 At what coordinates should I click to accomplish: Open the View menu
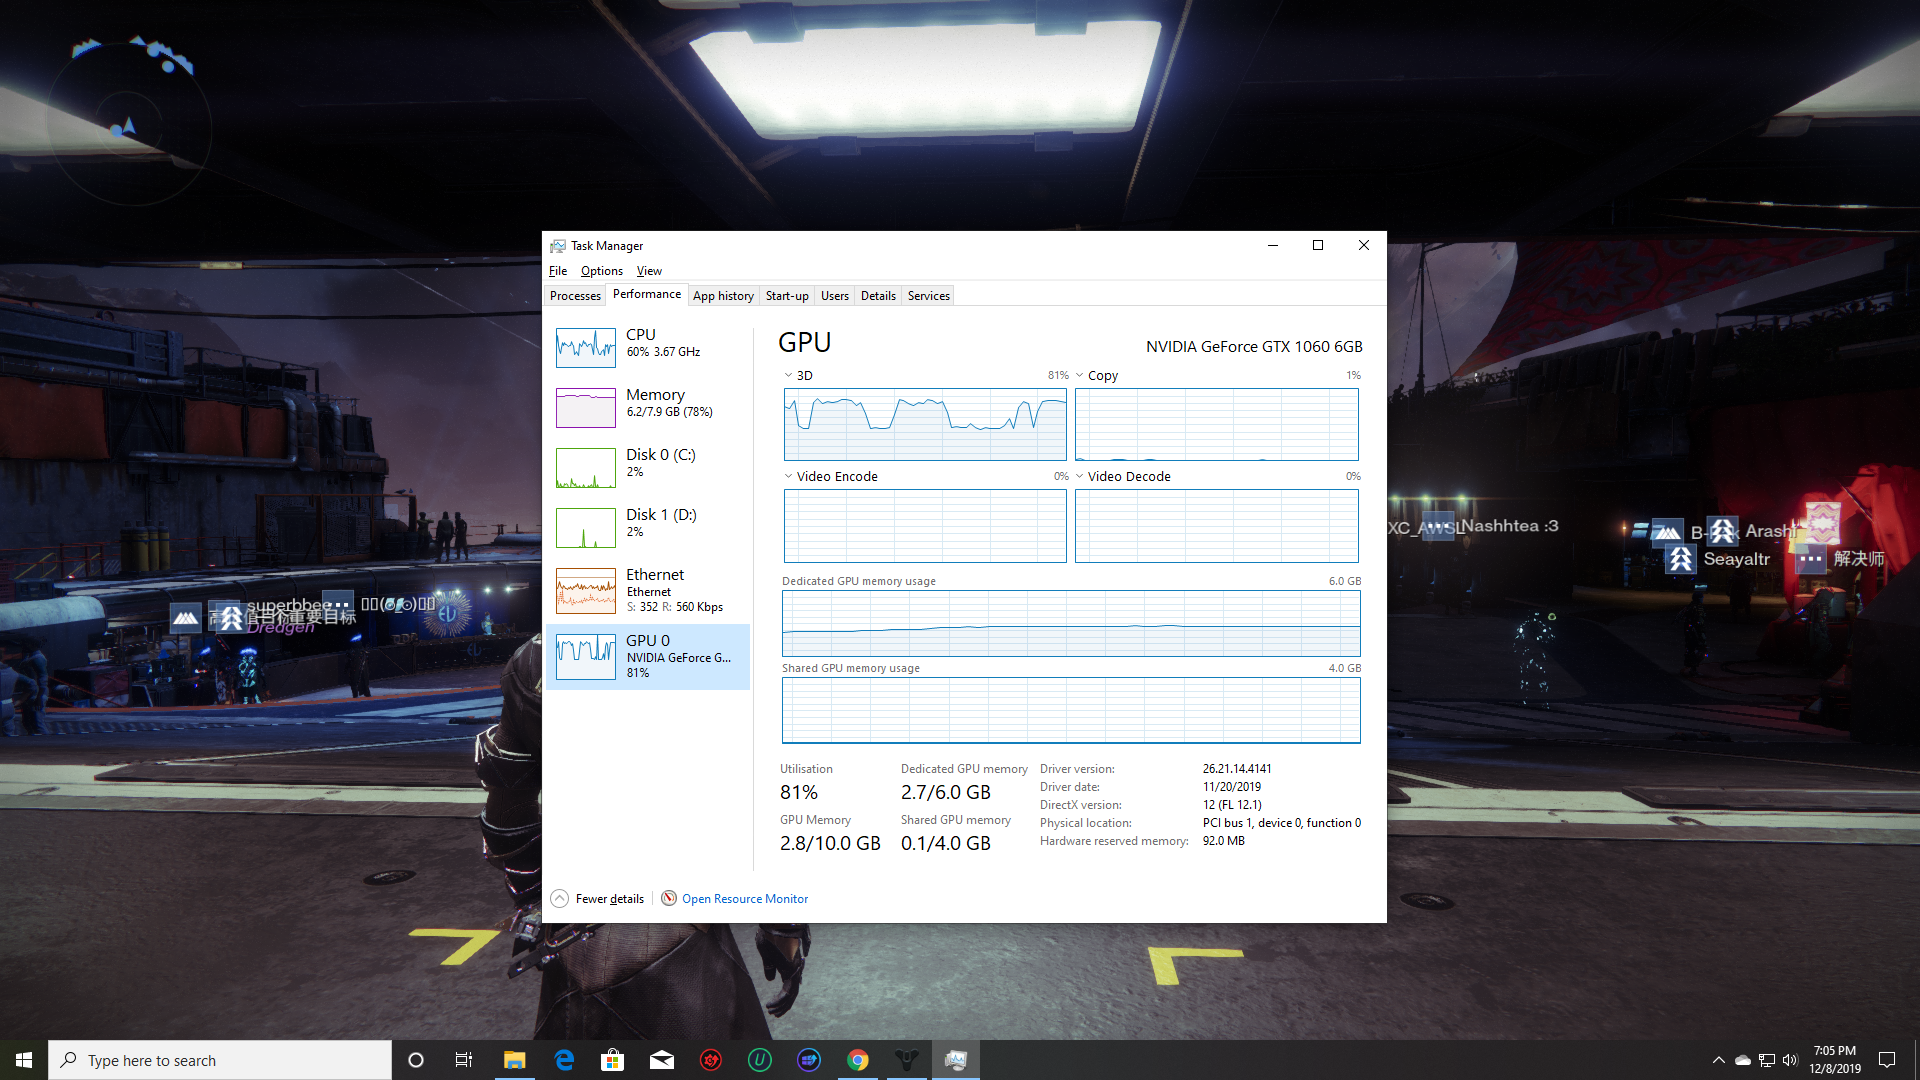point(649,271)
